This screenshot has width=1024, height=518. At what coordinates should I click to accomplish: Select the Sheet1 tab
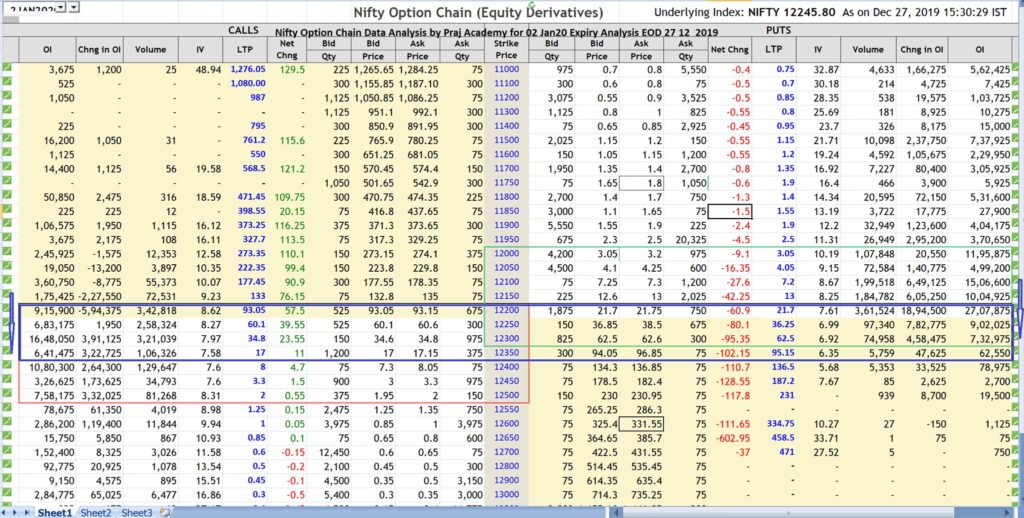[54, 512]
